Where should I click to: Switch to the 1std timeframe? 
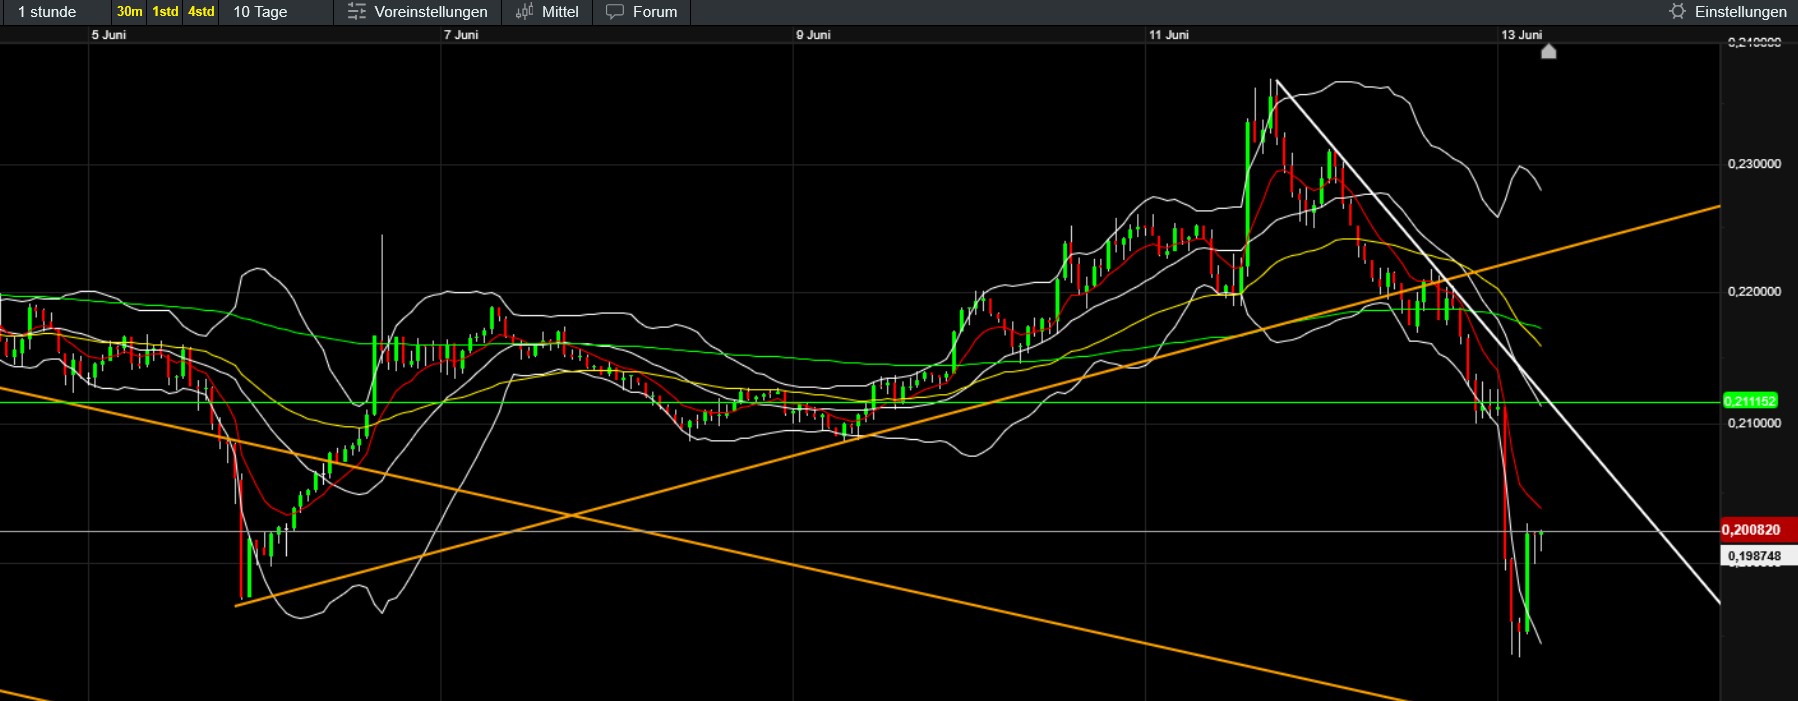(x=166, y=12)
